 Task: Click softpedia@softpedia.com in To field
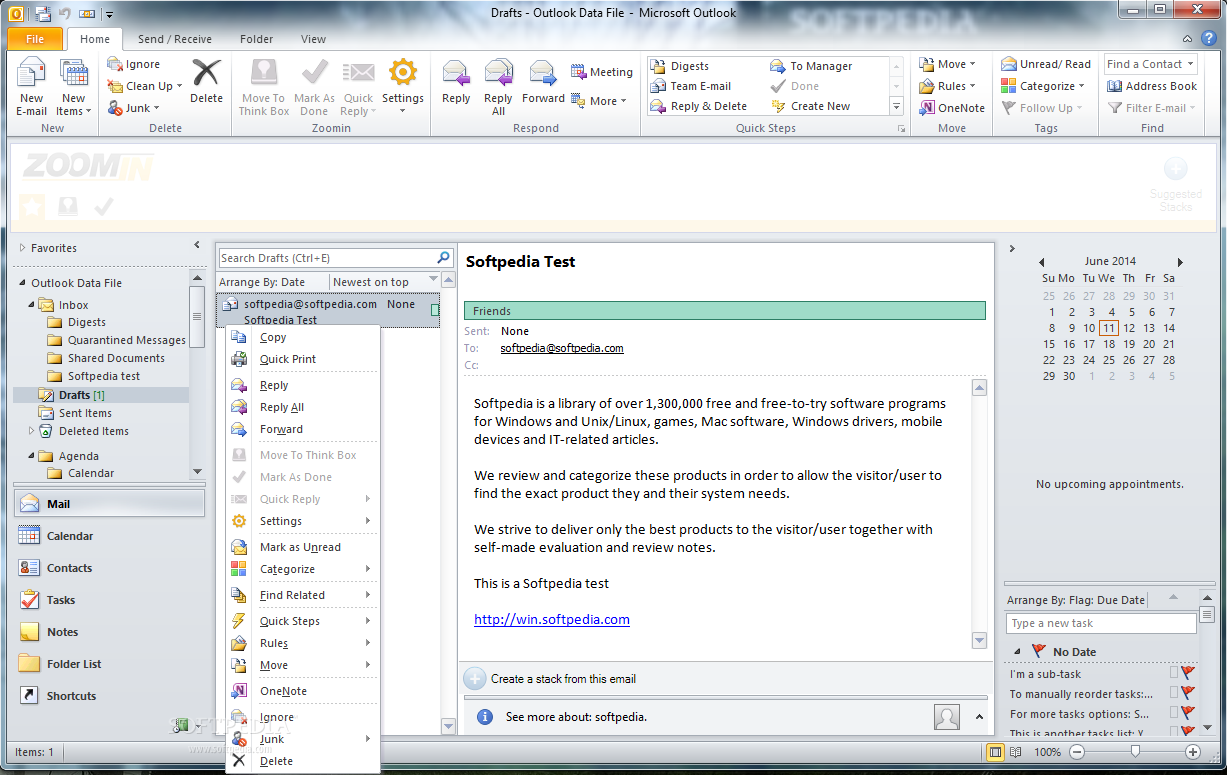click(x=562, y=348)
